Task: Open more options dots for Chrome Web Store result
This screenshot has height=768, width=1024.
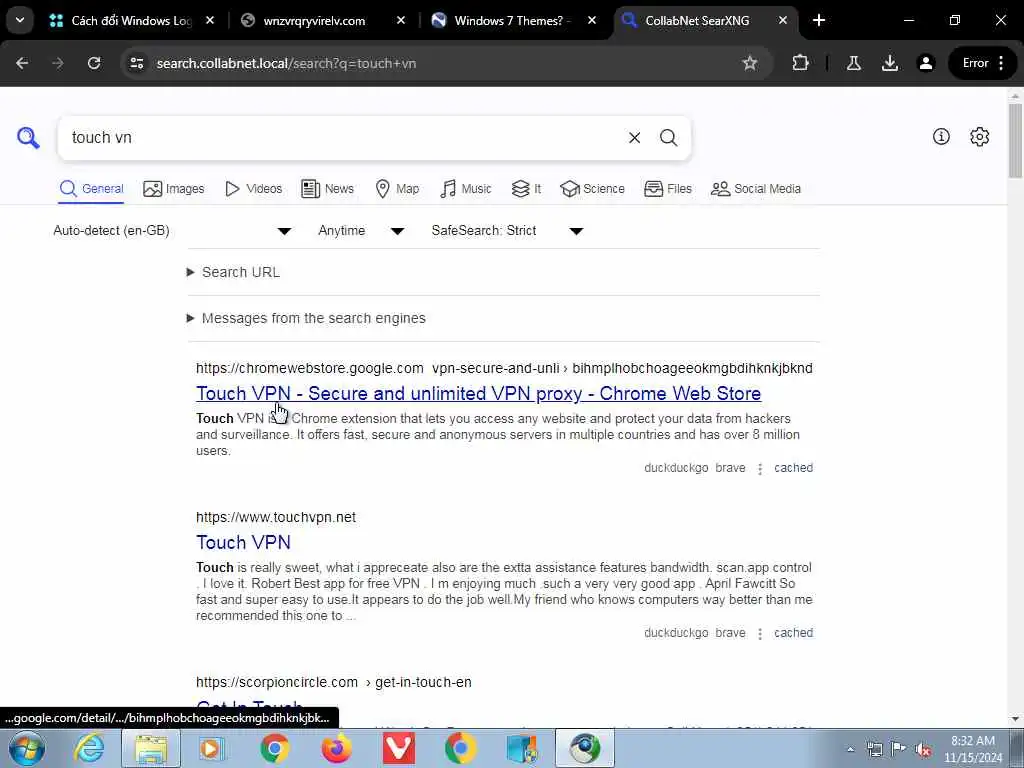Action: [760, 469]
